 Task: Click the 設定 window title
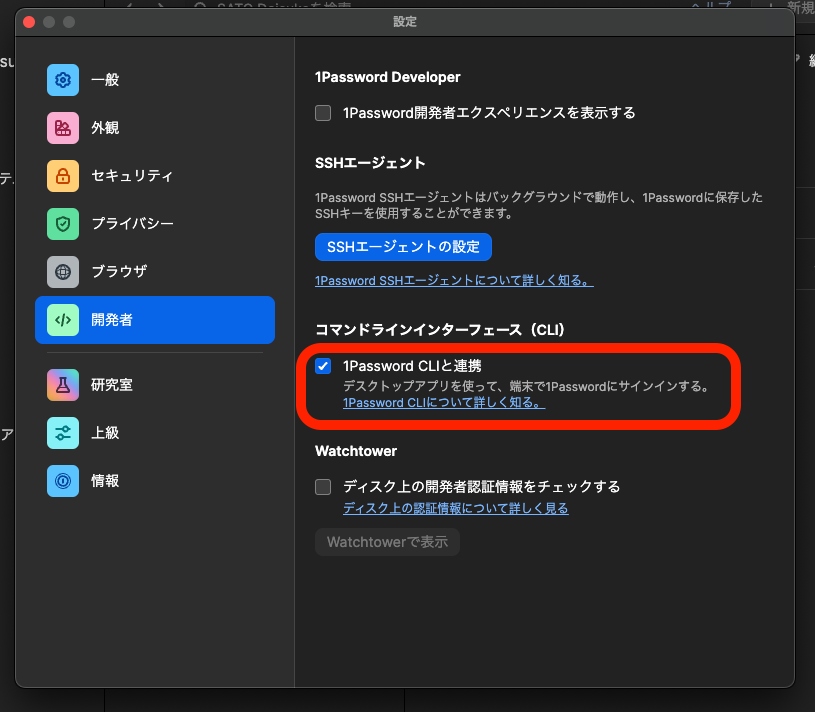(405, 22)
